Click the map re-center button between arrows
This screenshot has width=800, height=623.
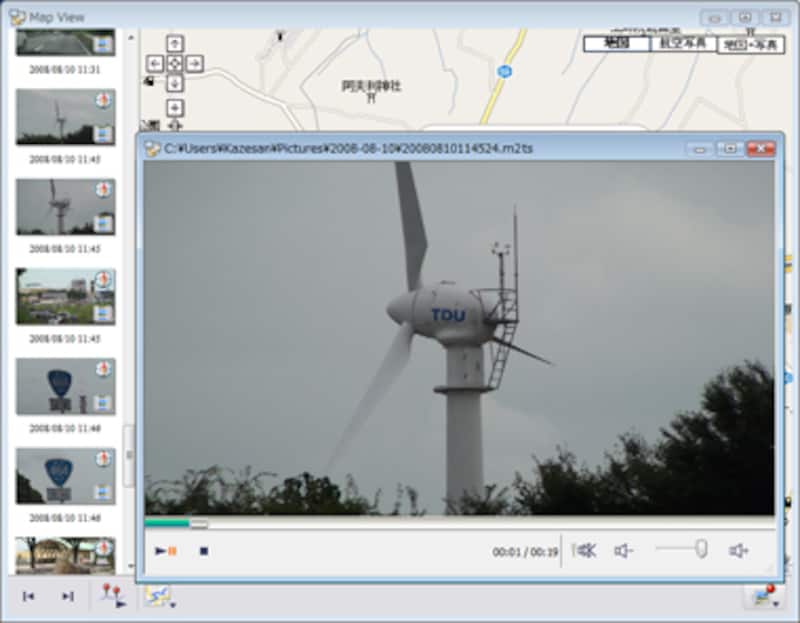[175, 63]
